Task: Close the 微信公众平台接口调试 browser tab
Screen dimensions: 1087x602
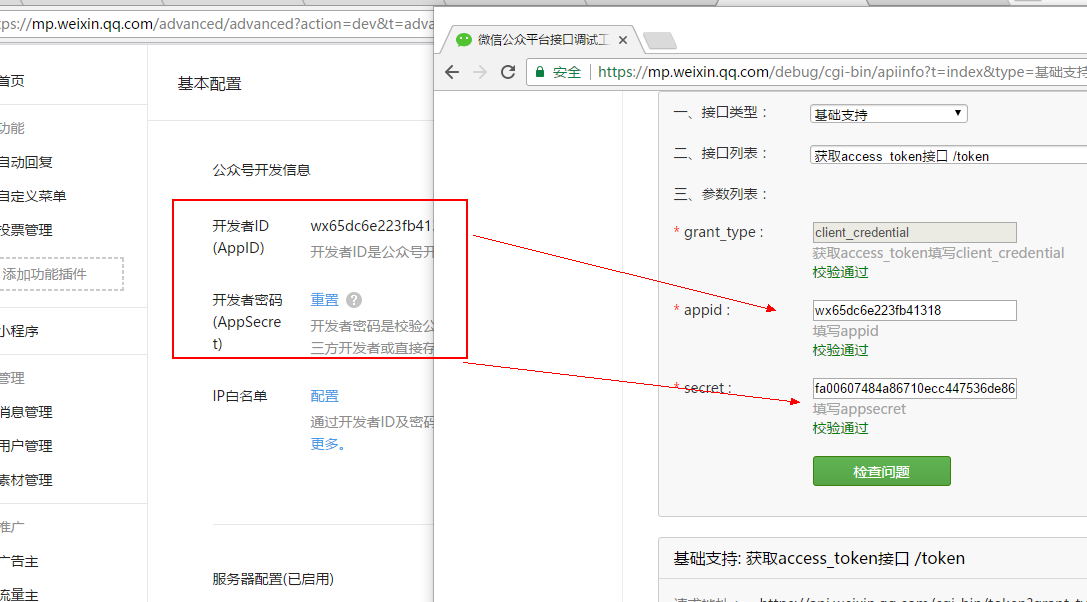Action: coord(623,40)
